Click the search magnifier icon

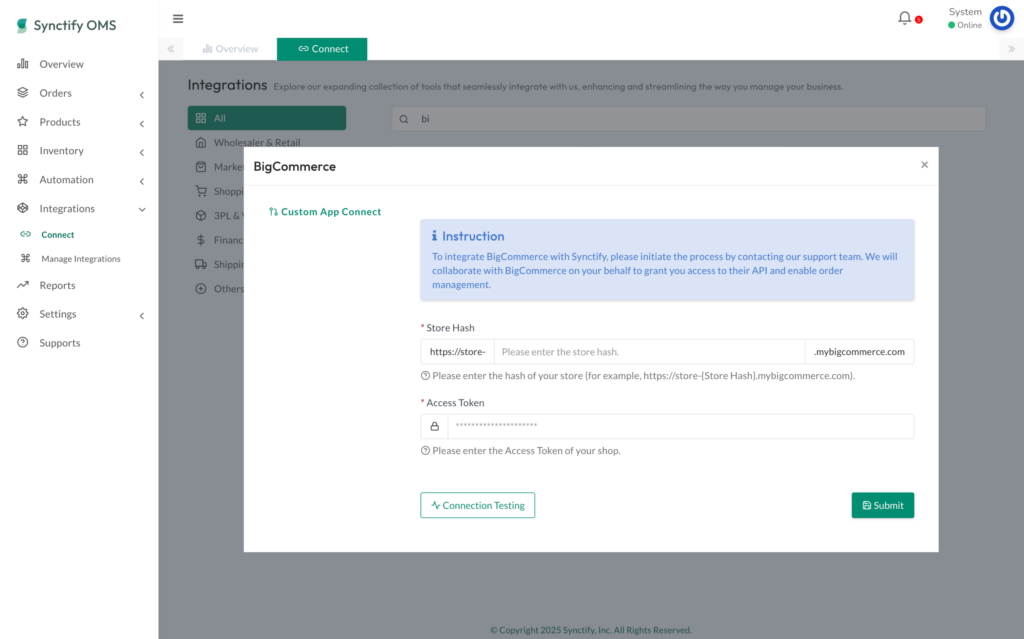click(x=404, y=119)
